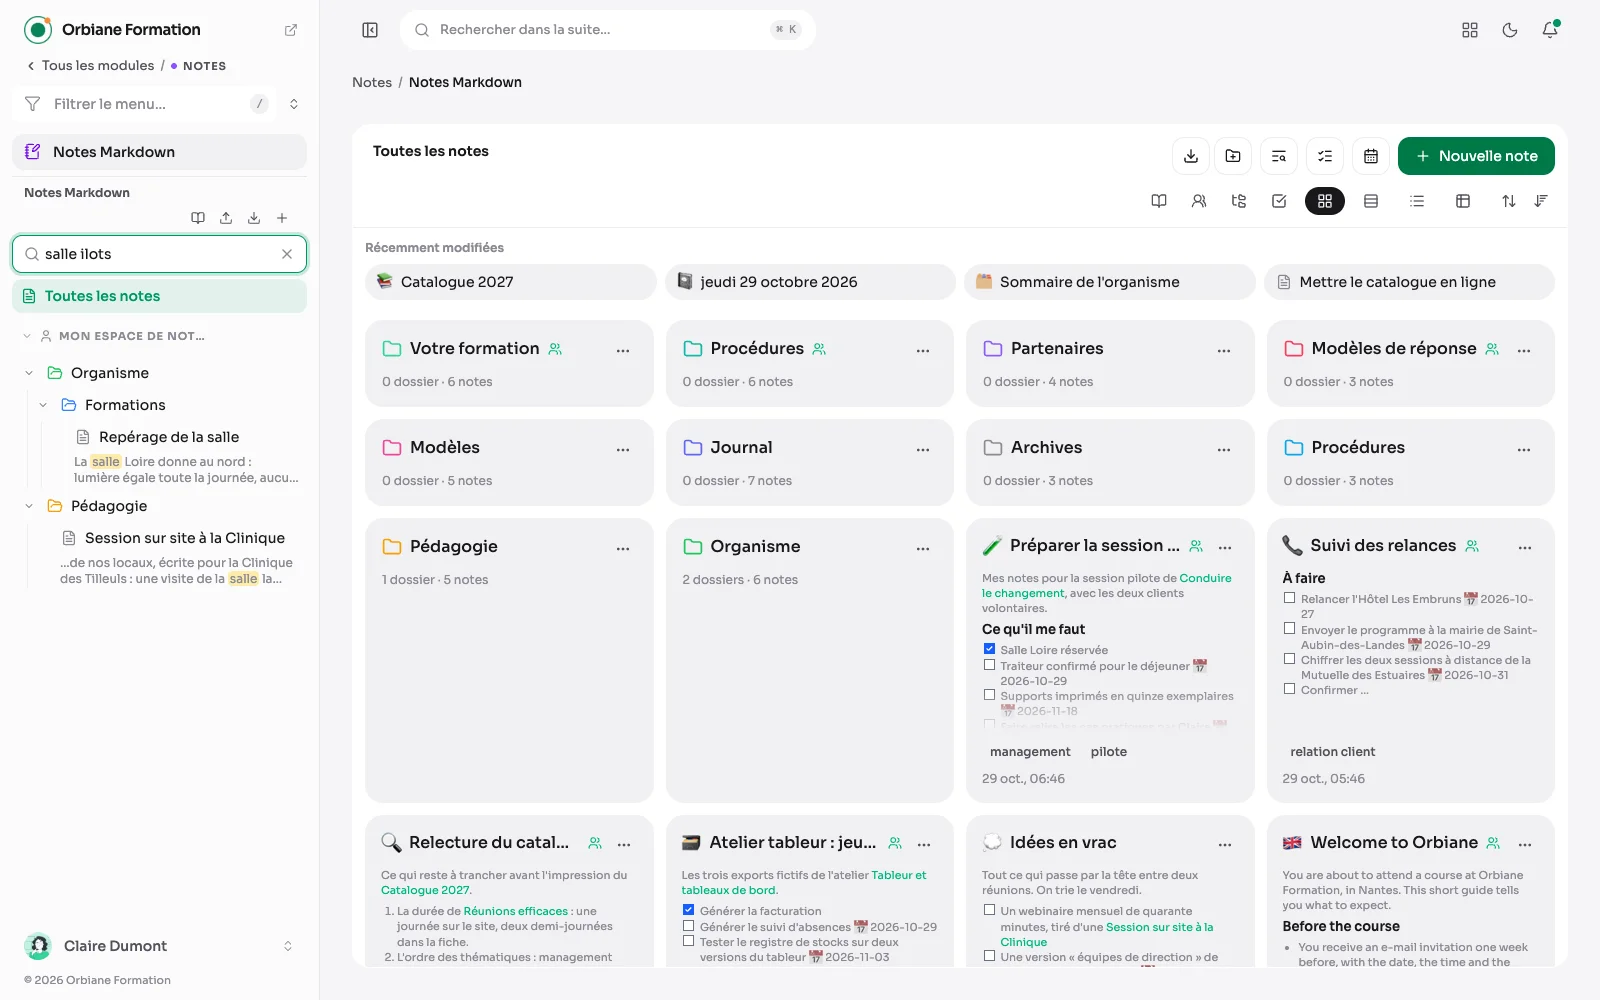Go to Notes in the breadcrumb

click(372, 82)
